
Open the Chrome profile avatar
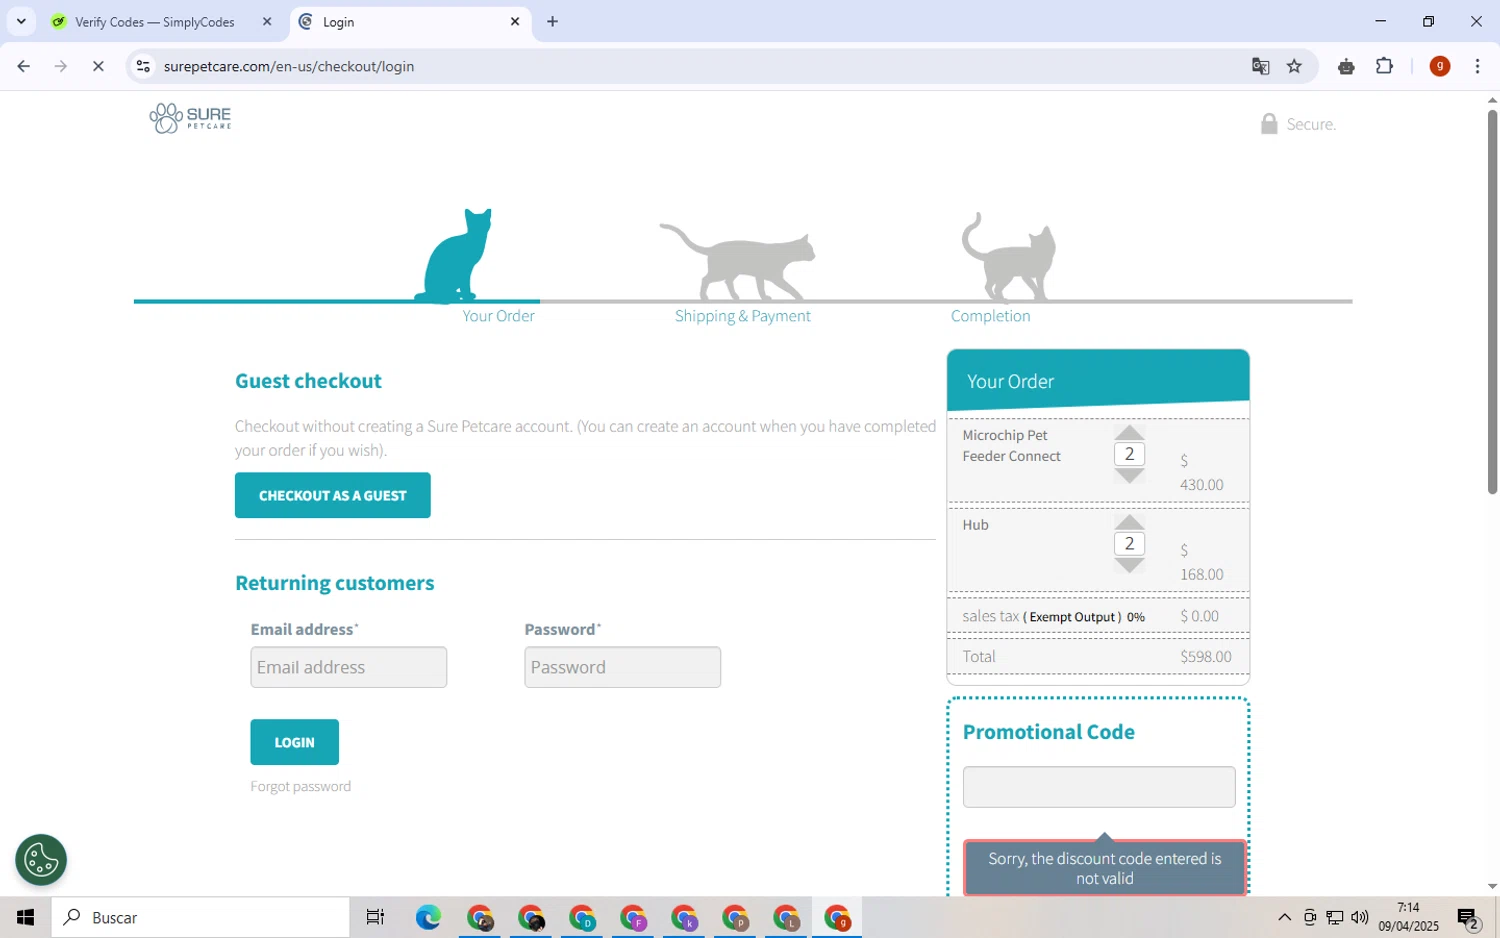coord(1440,66)
